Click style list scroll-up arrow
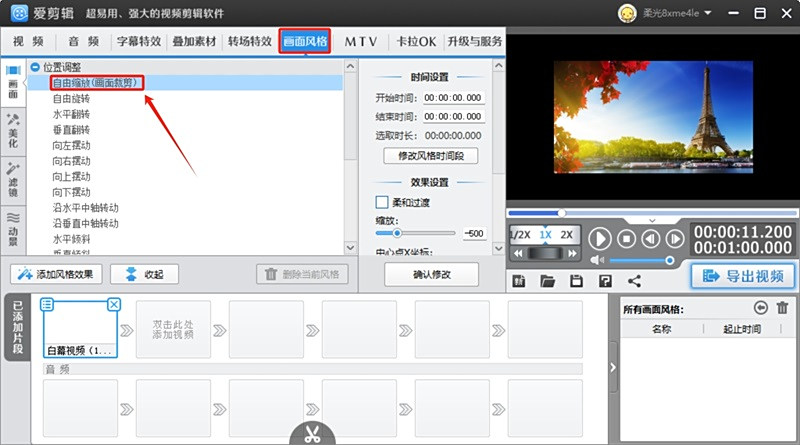The image size is (800, 445). pos(350,66)
